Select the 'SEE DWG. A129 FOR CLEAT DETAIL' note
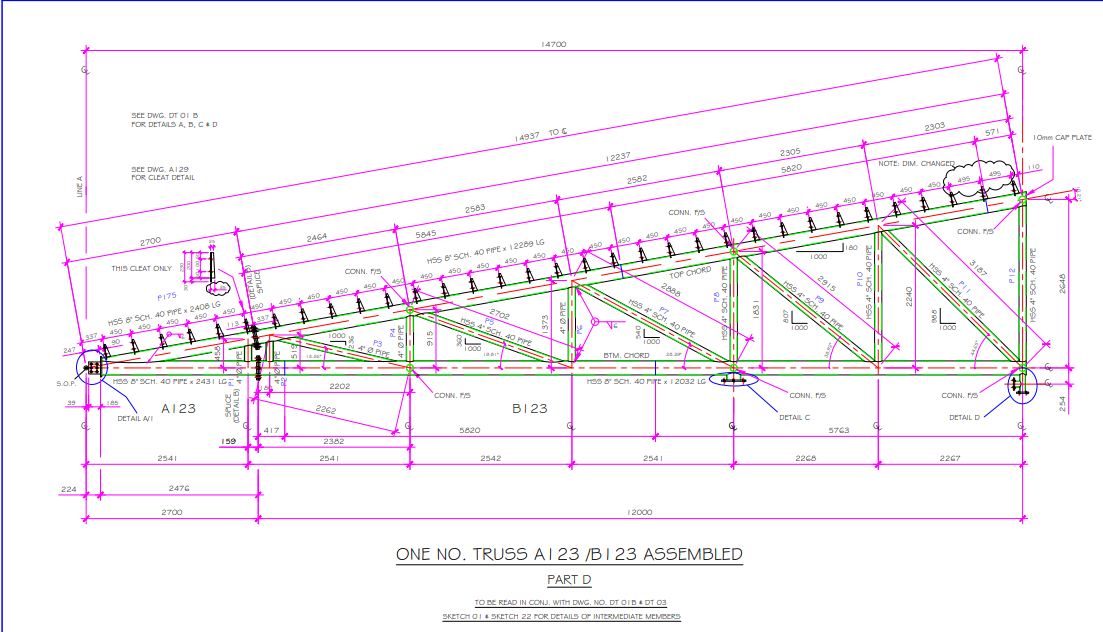The image size is (1103, 632). coord(163,173)
